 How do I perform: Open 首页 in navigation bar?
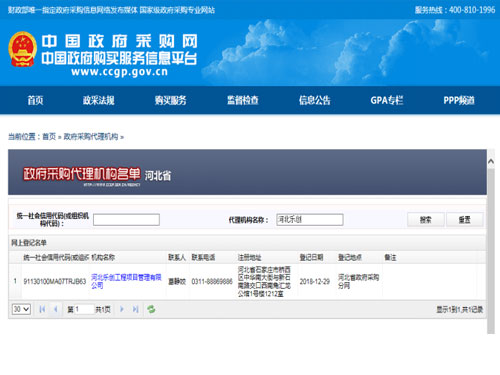[35, 100]
